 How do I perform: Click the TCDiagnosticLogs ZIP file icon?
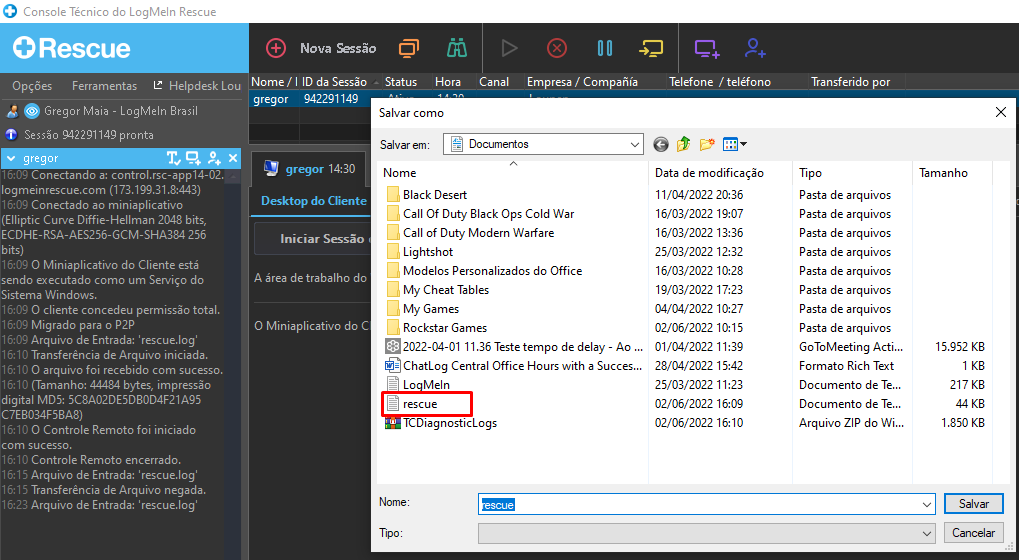393,423
